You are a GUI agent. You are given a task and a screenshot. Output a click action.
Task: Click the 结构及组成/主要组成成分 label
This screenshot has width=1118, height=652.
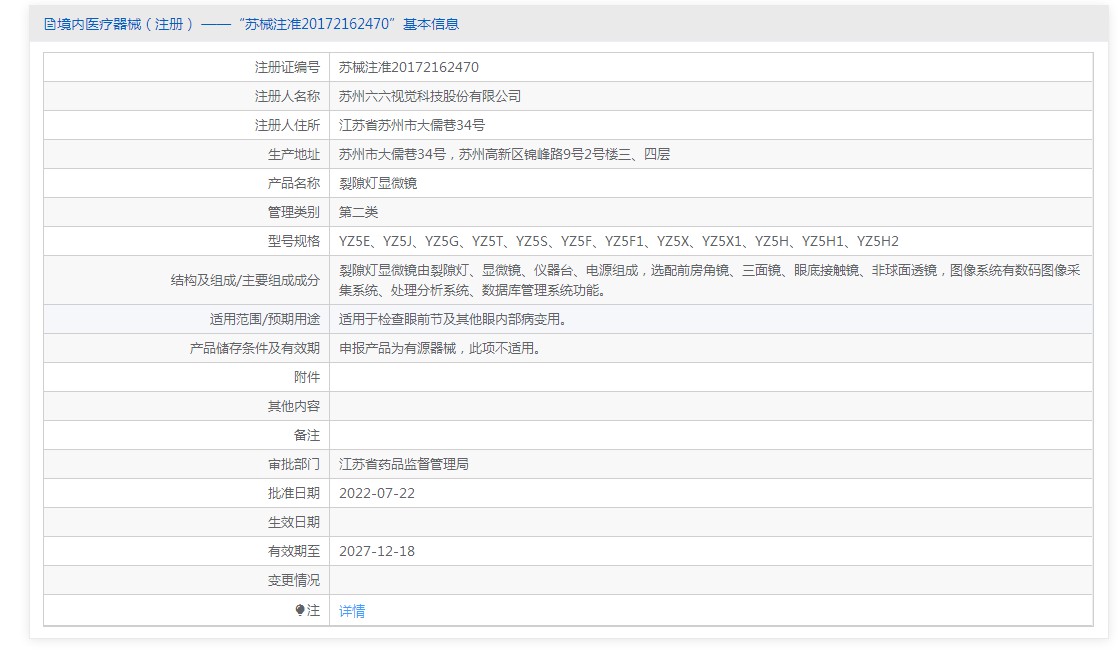tap(245, 280)
